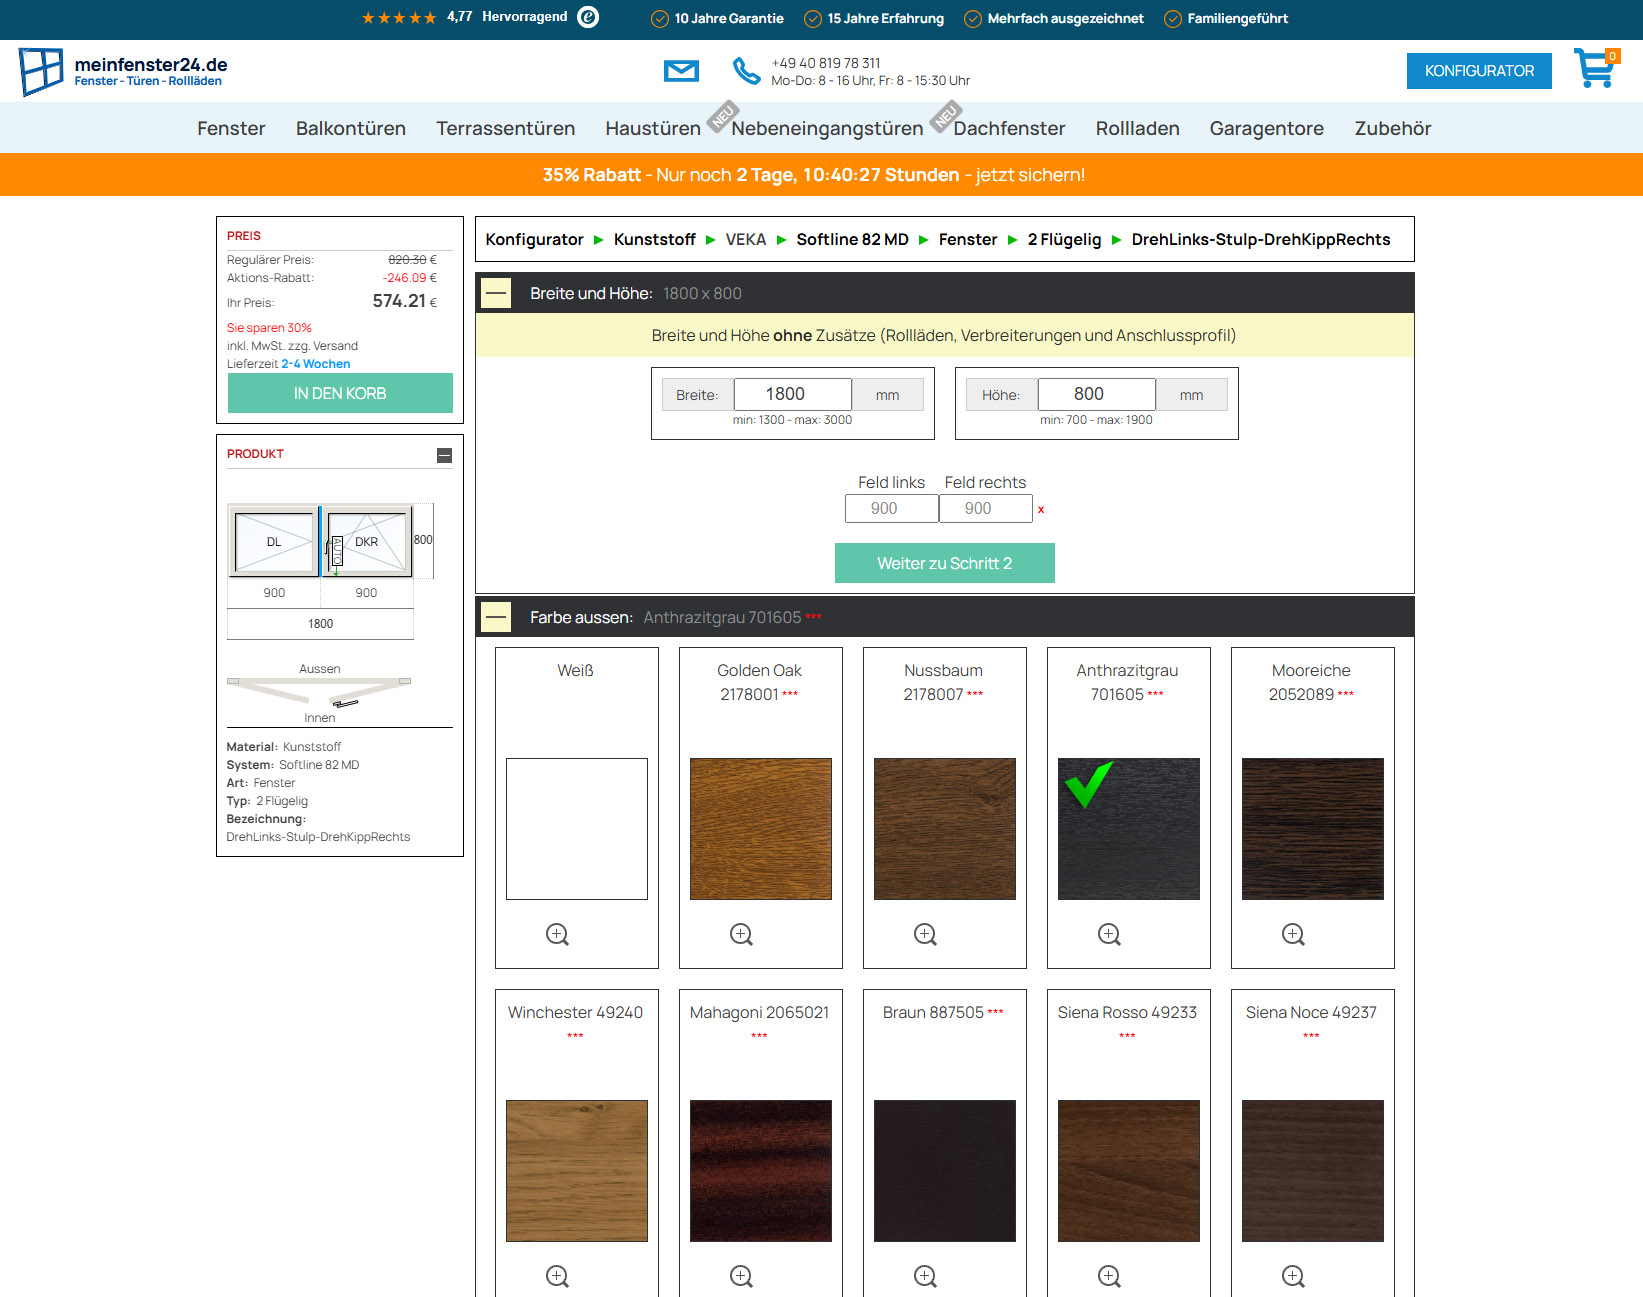Zoom the Braun 887505 sample magnifier

click(x=925, y=1276)
